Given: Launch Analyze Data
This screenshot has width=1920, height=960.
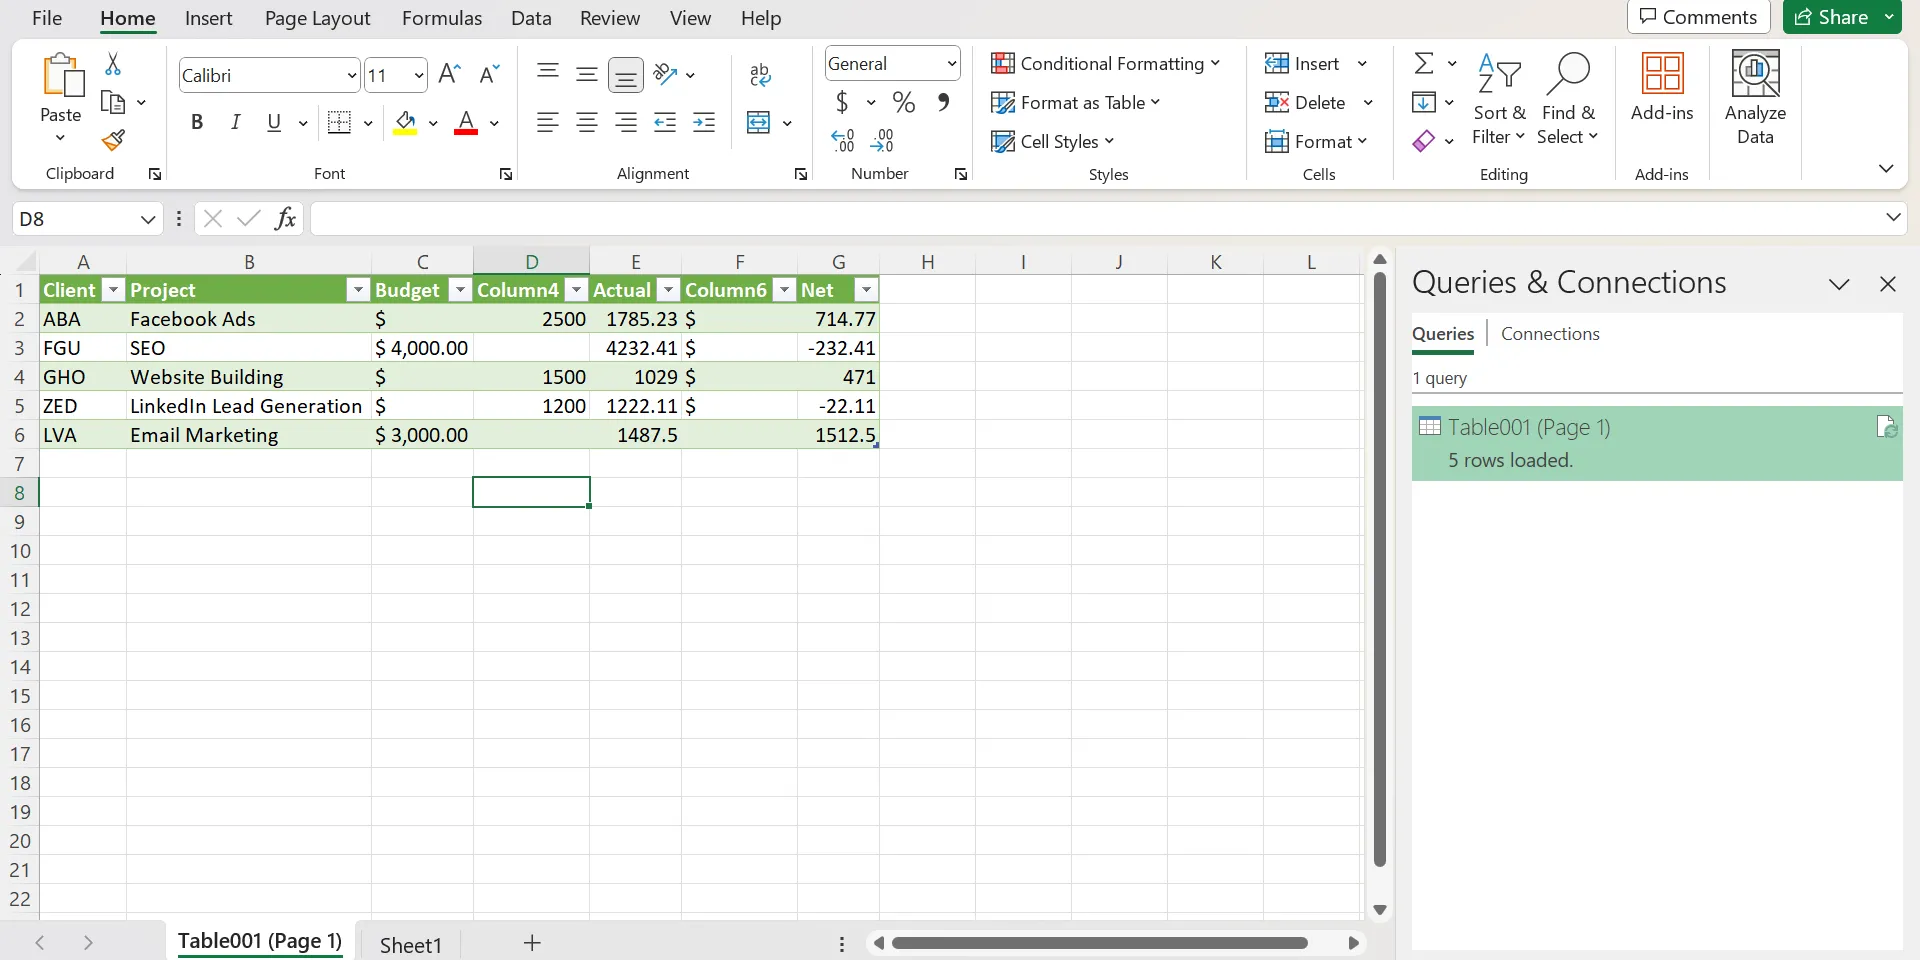Looking at the screenshot, I should click(x=1756, y=95).
